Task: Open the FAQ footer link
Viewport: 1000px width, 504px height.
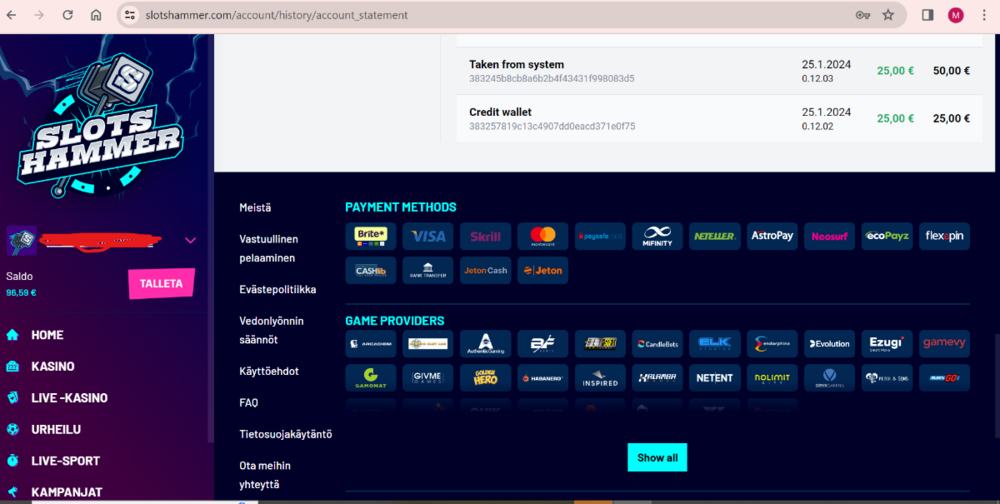Action: [249, 403]
